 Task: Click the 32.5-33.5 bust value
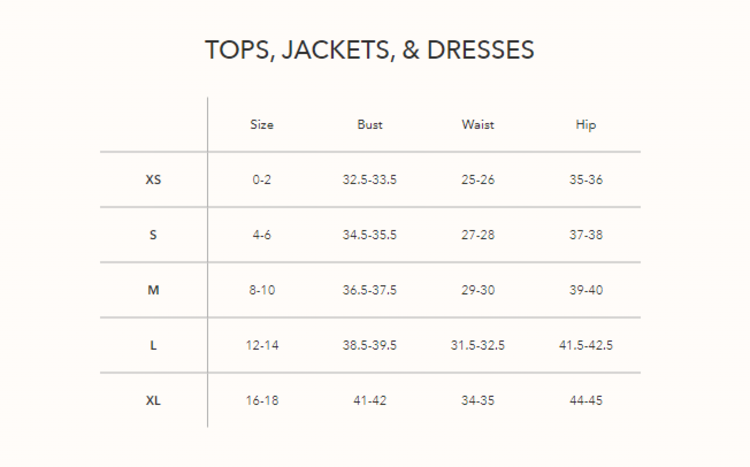coord(369,180)
